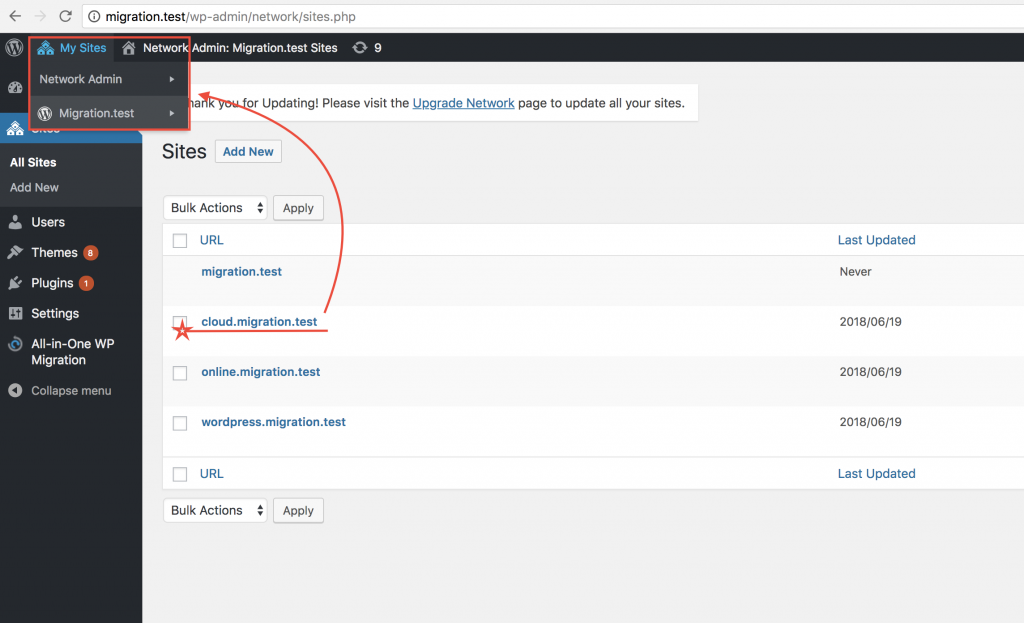Check the wordpress.migration.test site checkbox

click(180, 423)
